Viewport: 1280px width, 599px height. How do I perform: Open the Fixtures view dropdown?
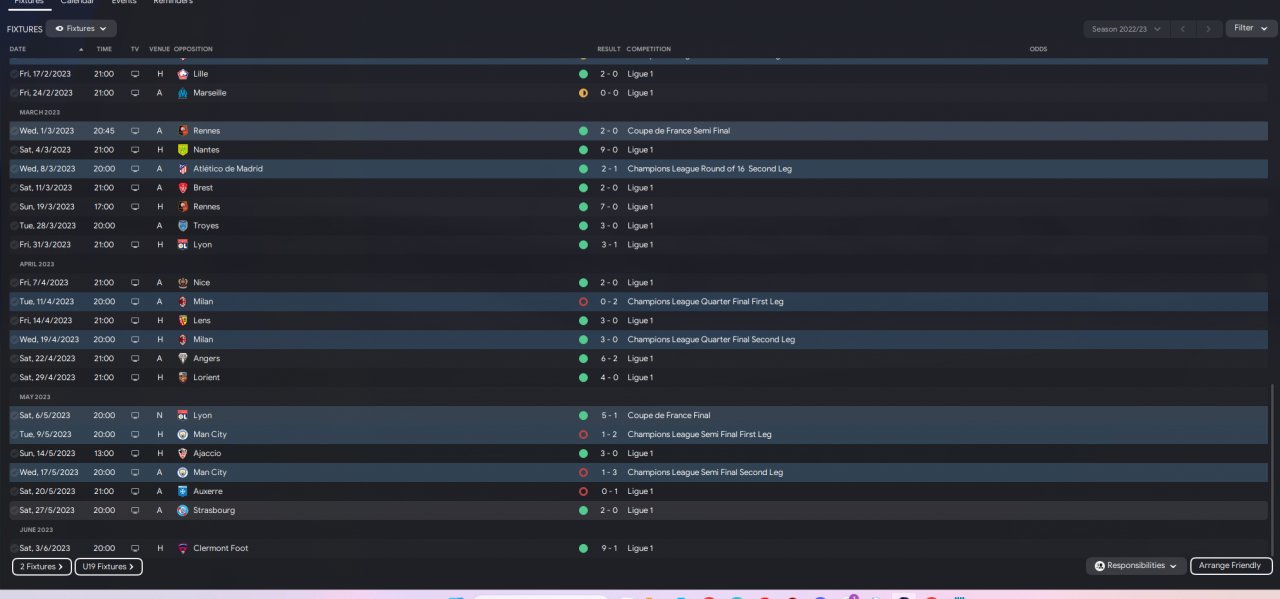[x=81, y=29]
